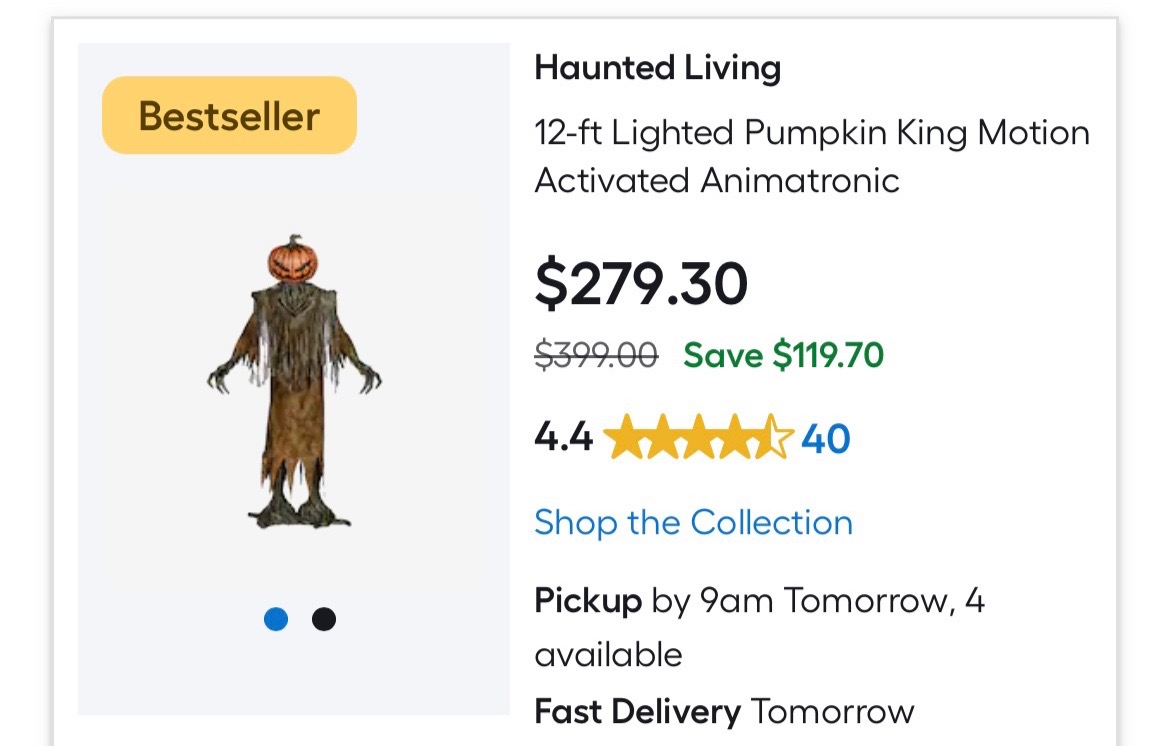Image resolution: width=1170 pixels, height=746 pixels.
Task: Select the first blue carousel dot
Action: point(276,619)
